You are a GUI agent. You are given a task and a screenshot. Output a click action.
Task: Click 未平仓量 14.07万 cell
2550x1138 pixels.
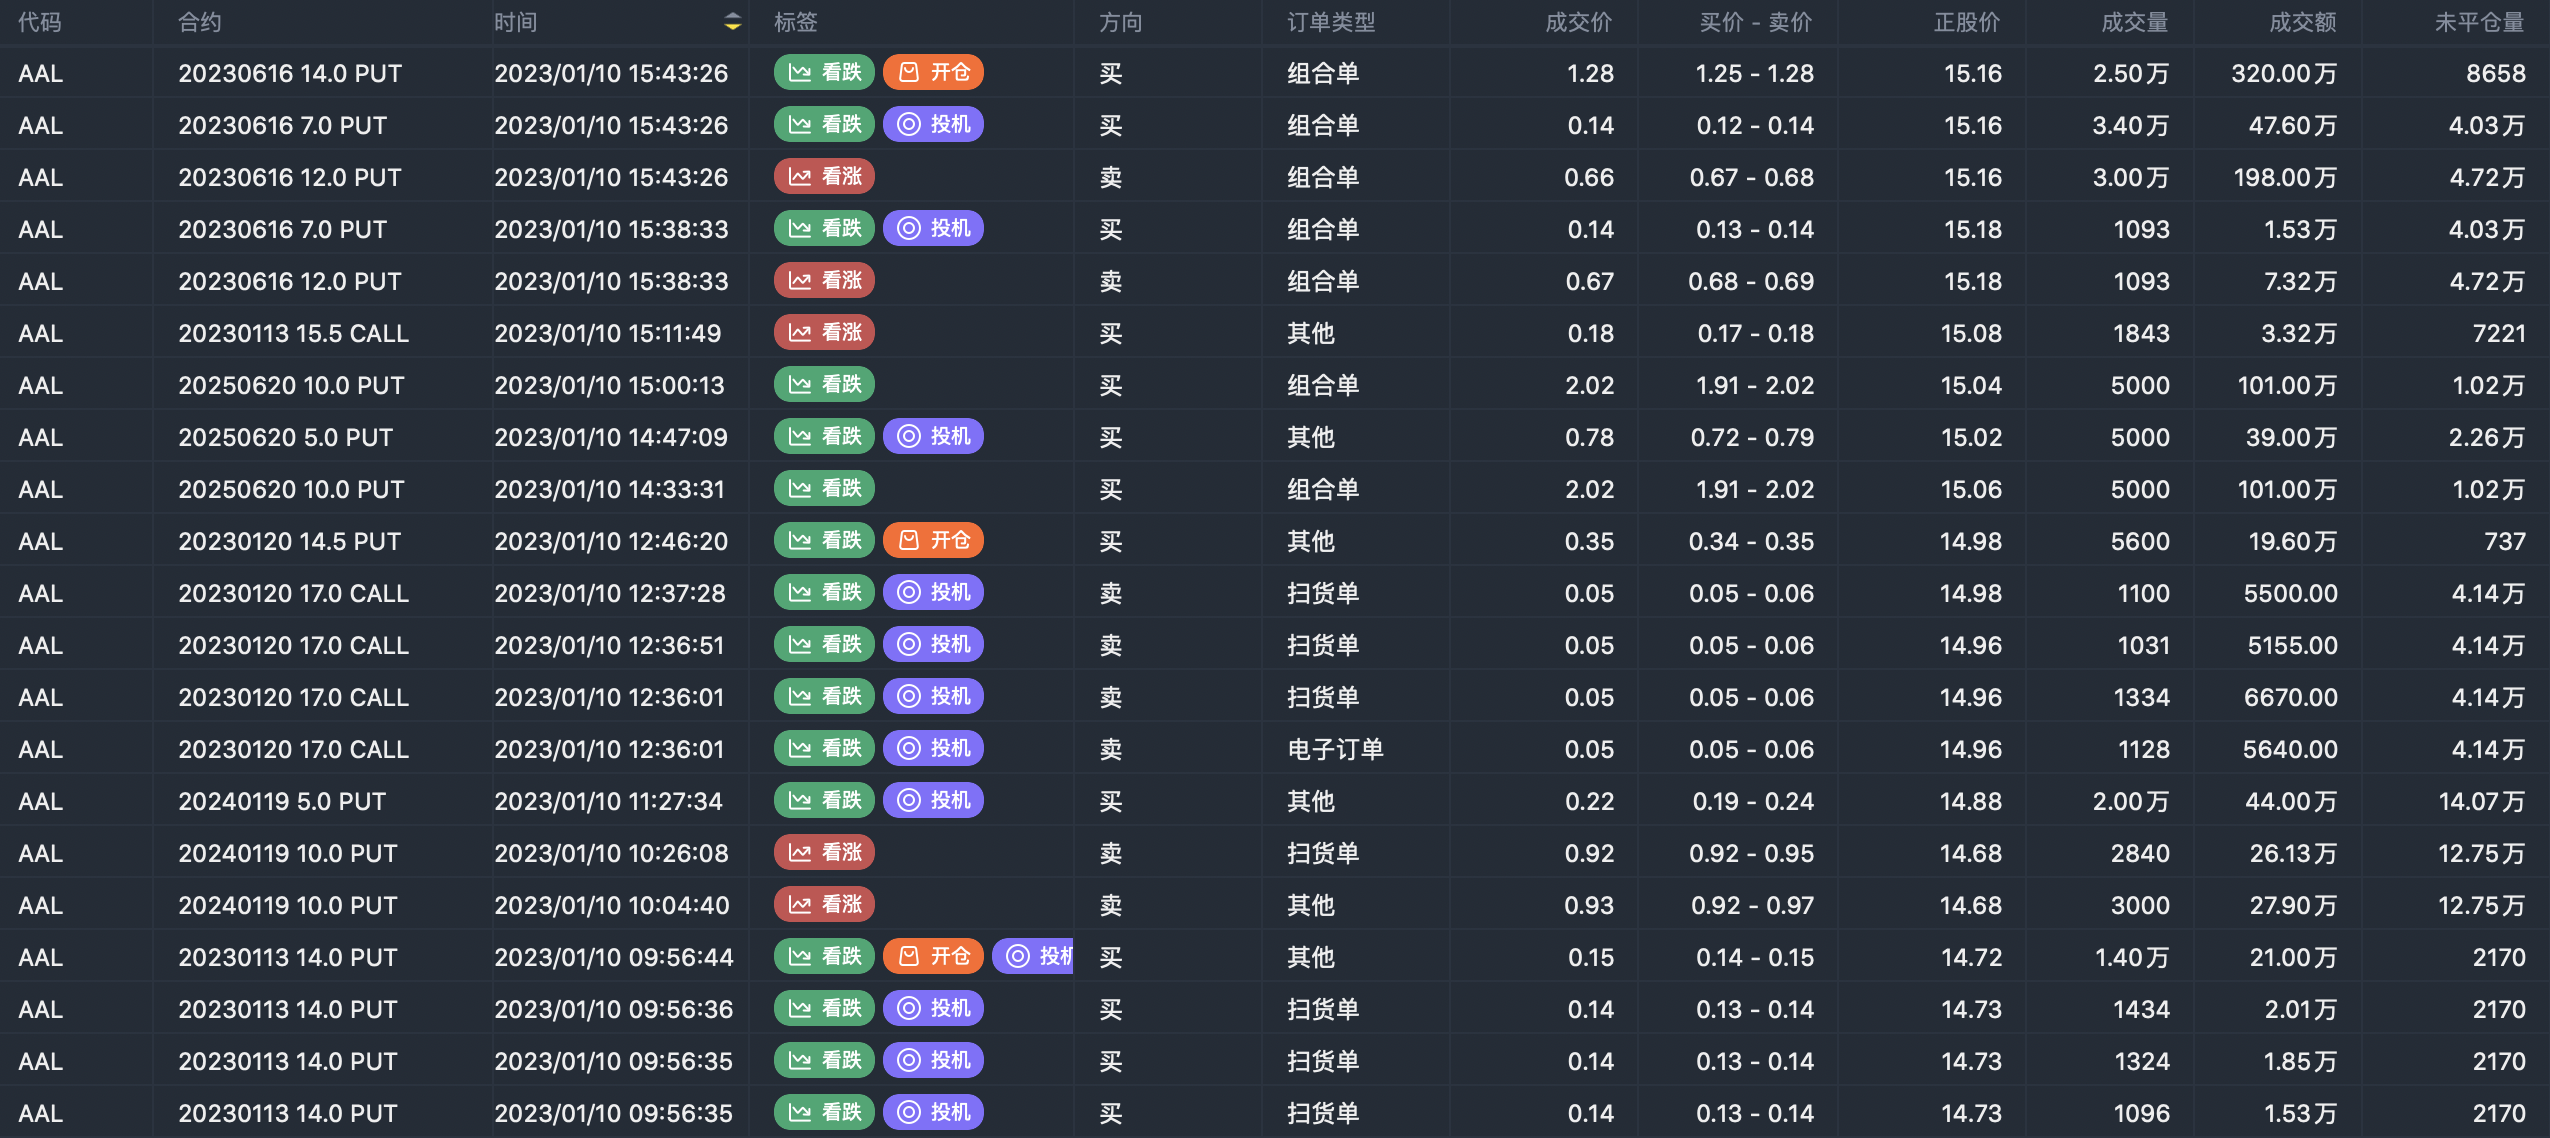coord(2482,801)
